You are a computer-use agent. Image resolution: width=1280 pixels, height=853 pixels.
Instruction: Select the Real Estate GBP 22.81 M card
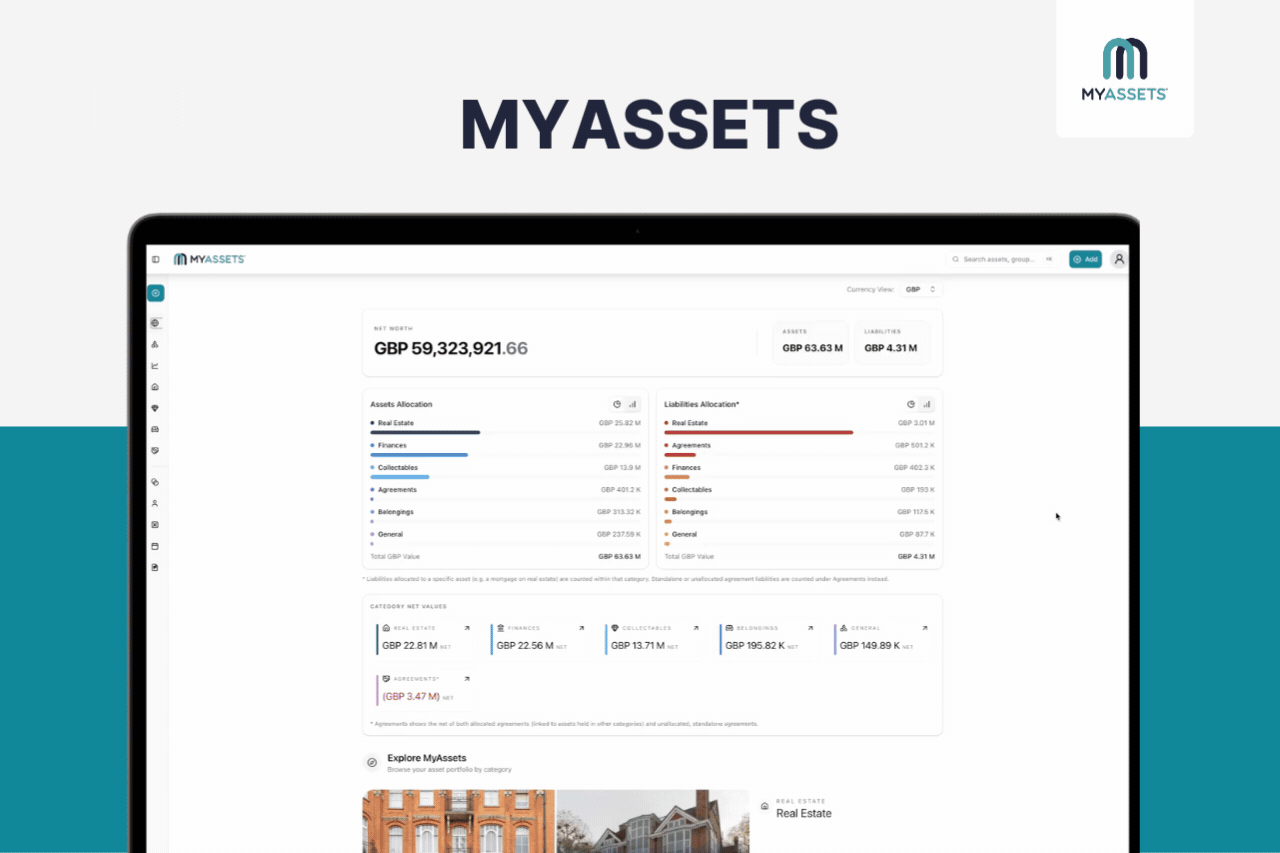425,638
